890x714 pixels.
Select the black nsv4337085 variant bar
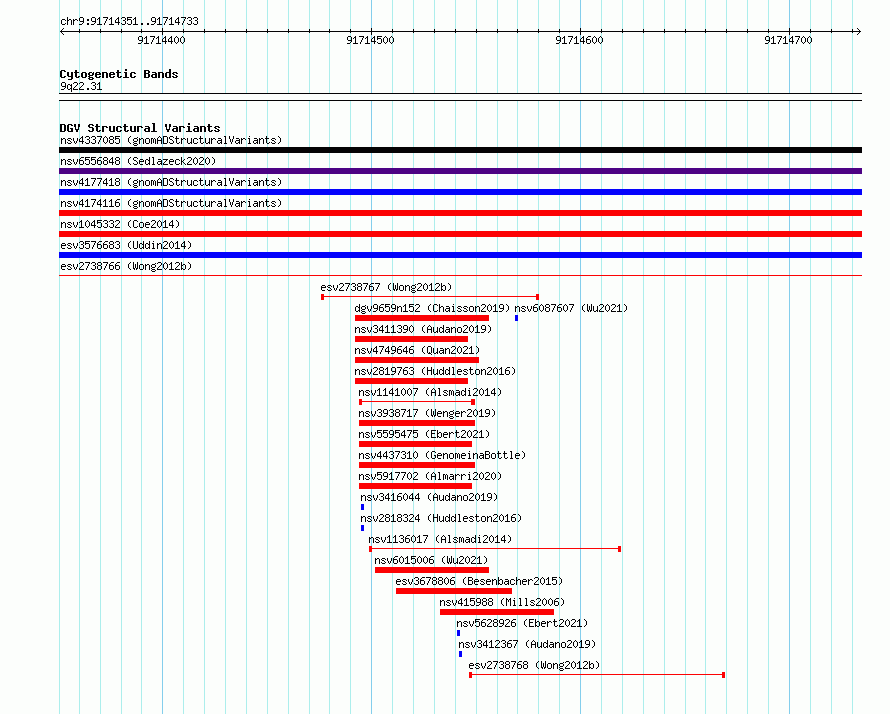460,150
